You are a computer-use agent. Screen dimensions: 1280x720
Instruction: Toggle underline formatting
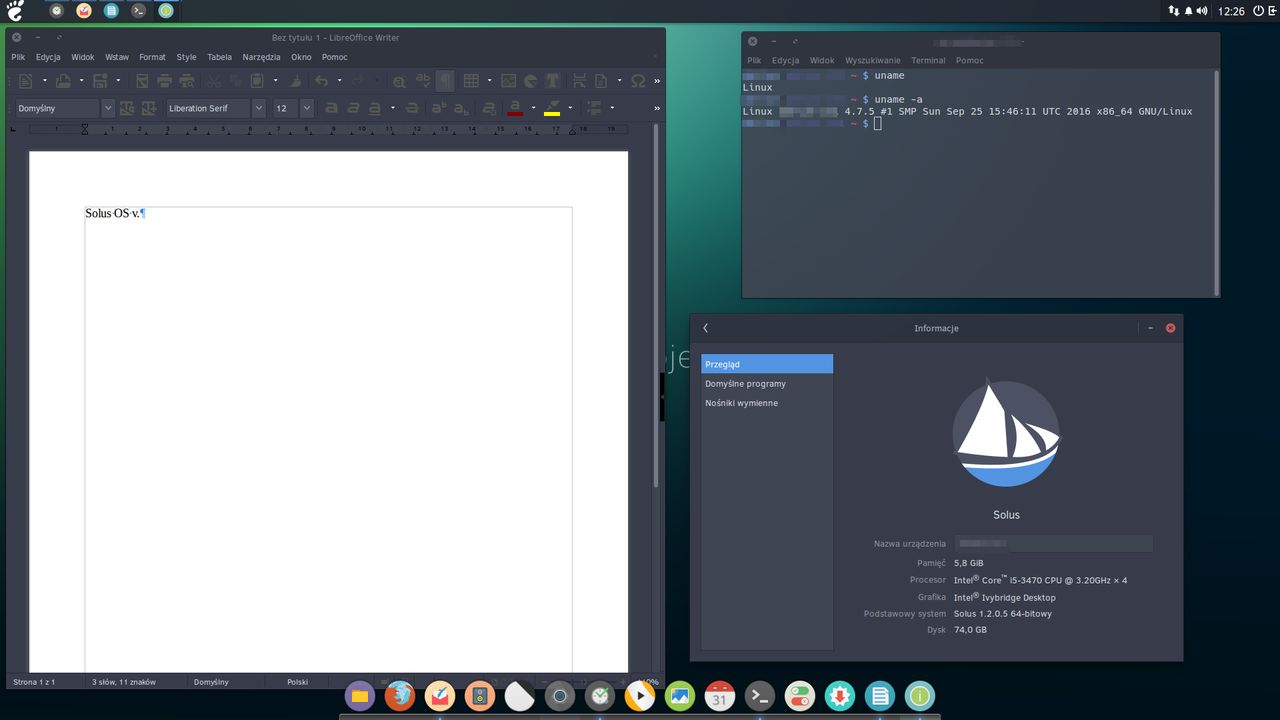375,108
